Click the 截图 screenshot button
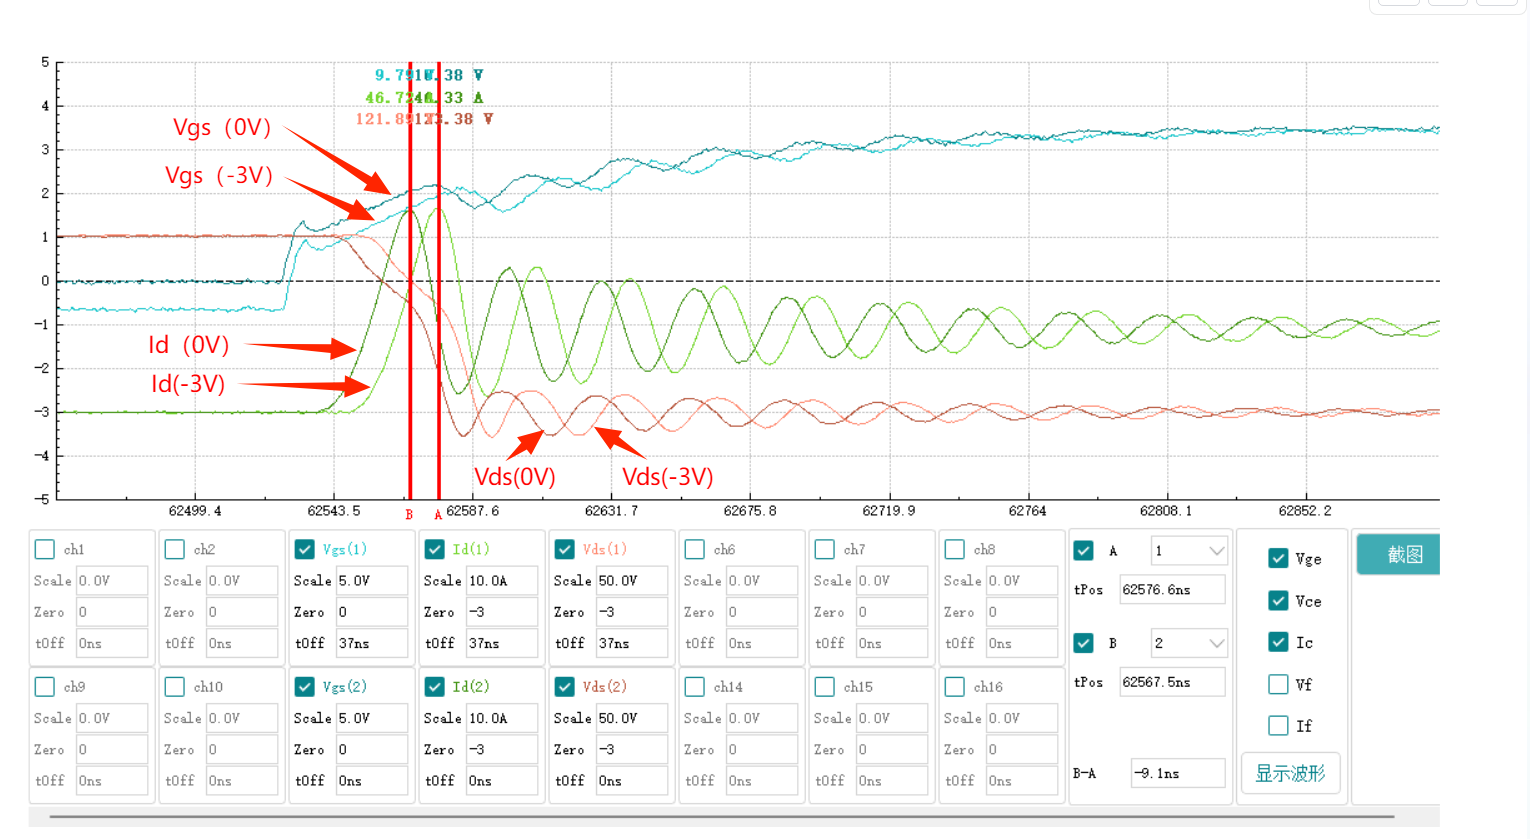1530x839 pixels. [x=1402, y=555]
